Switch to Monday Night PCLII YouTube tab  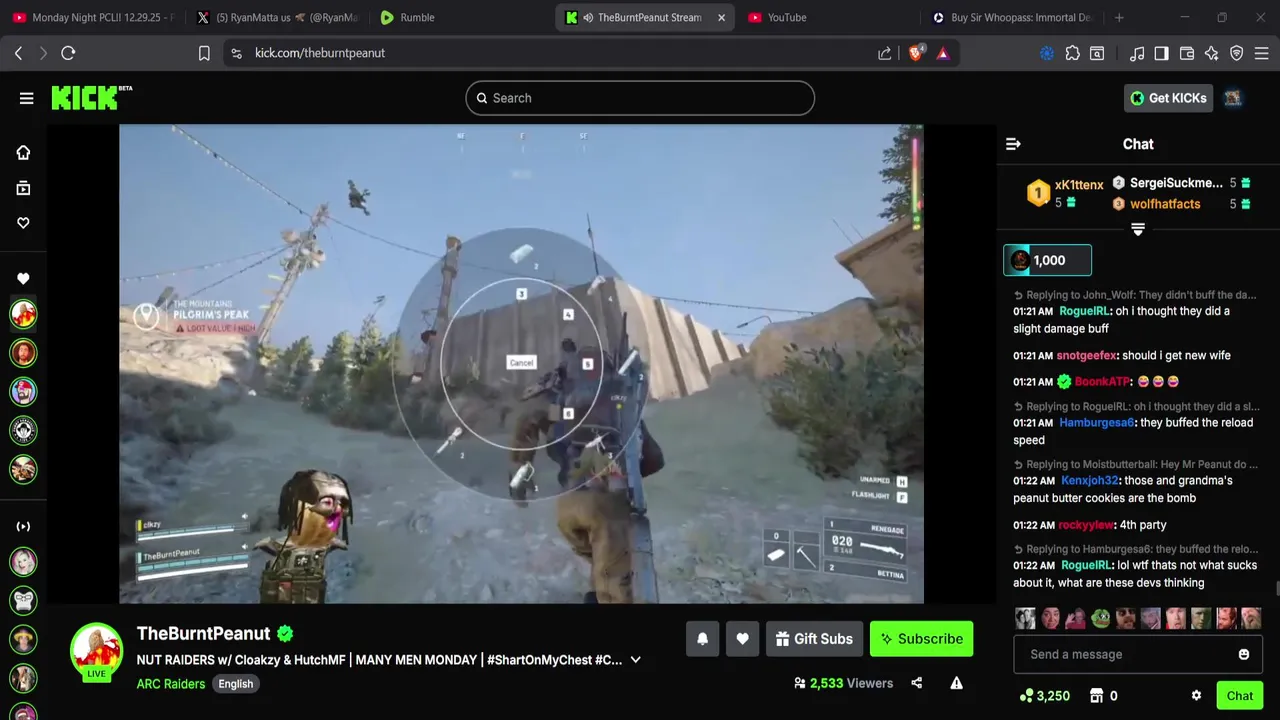(x=93, y=17)
